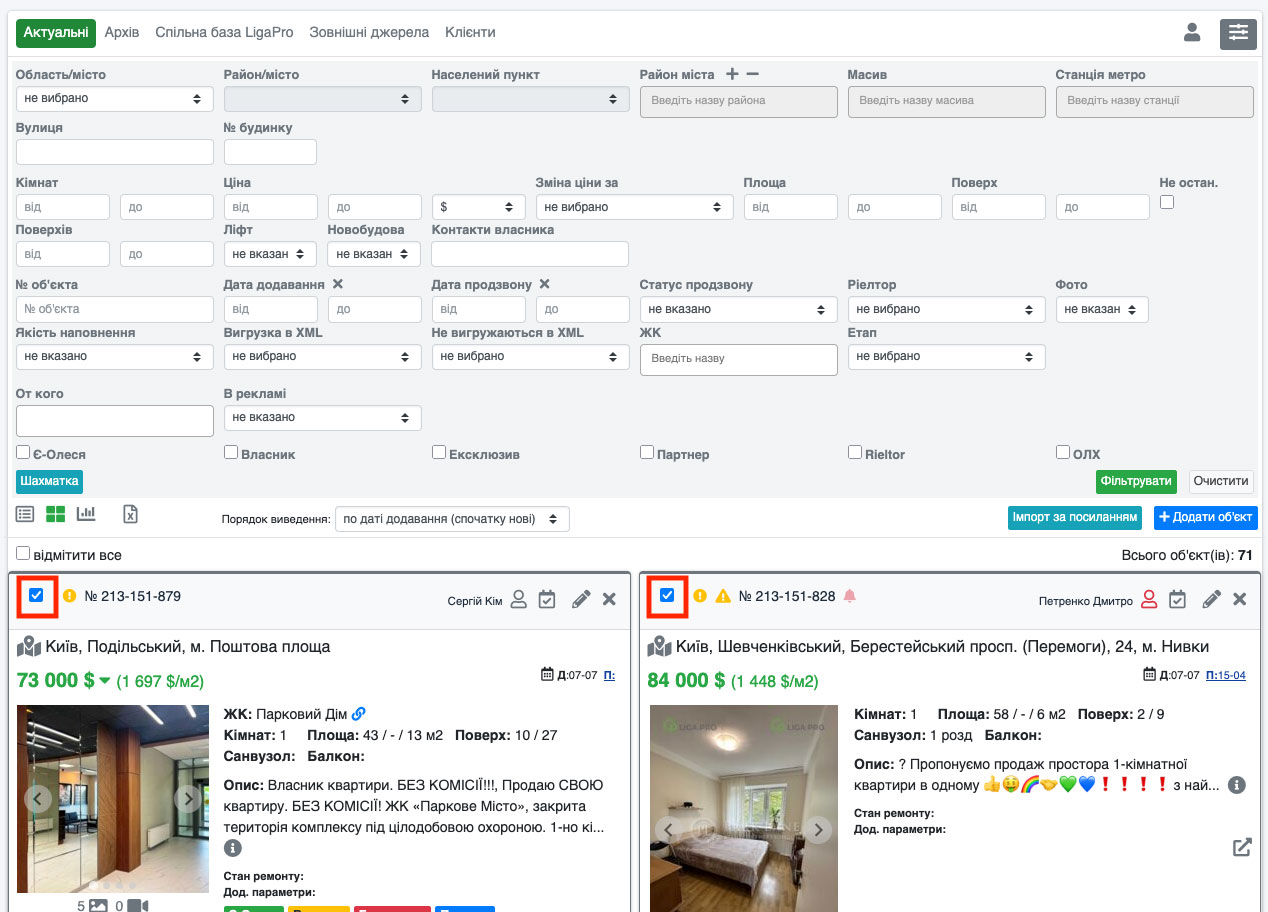The width and height of the screenshot is (1268, 912).
Task: Toggle the filter panel sliders button
Action: (1238, 33)
